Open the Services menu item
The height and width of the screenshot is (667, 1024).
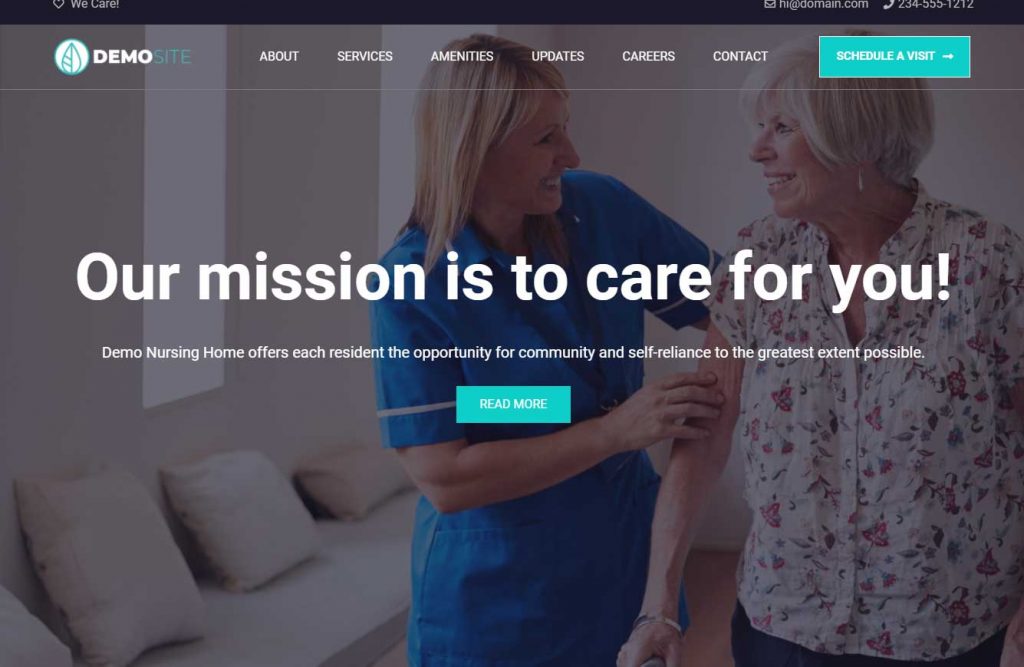364,56
